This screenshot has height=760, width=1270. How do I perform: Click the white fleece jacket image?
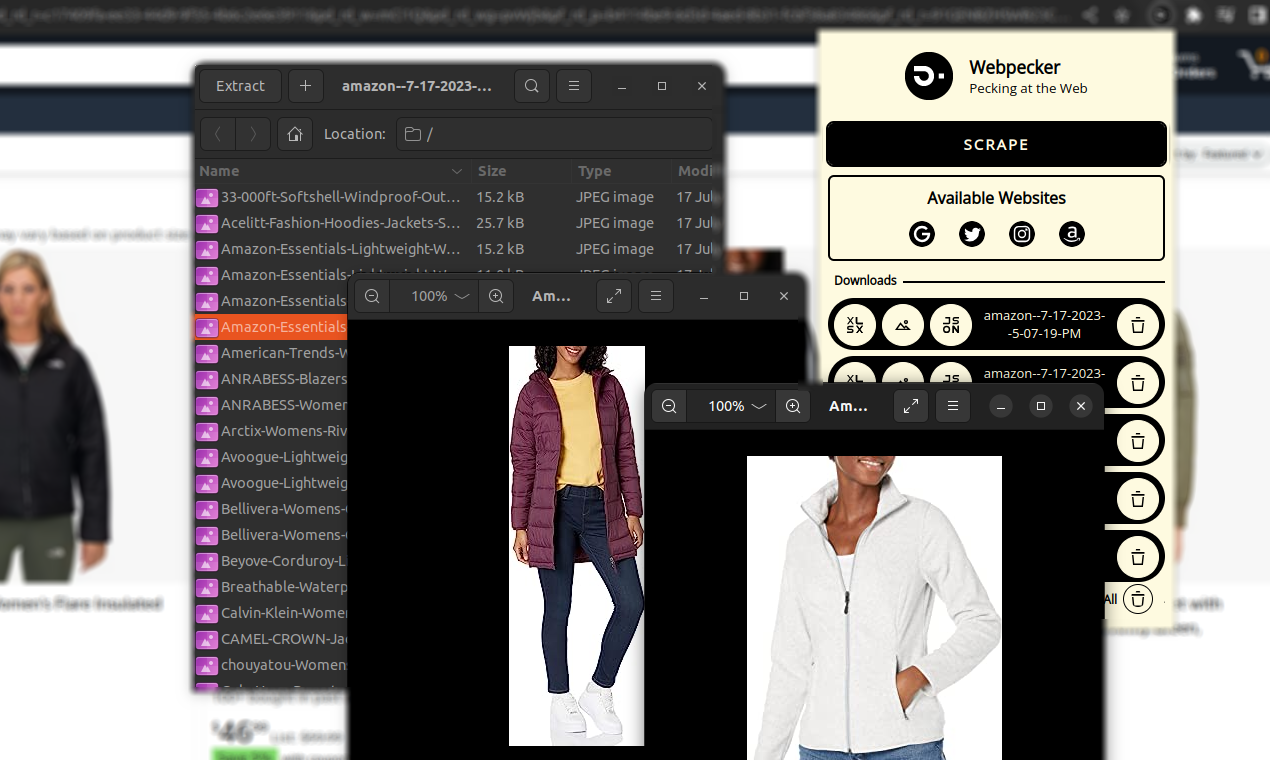tap(874, 608)
